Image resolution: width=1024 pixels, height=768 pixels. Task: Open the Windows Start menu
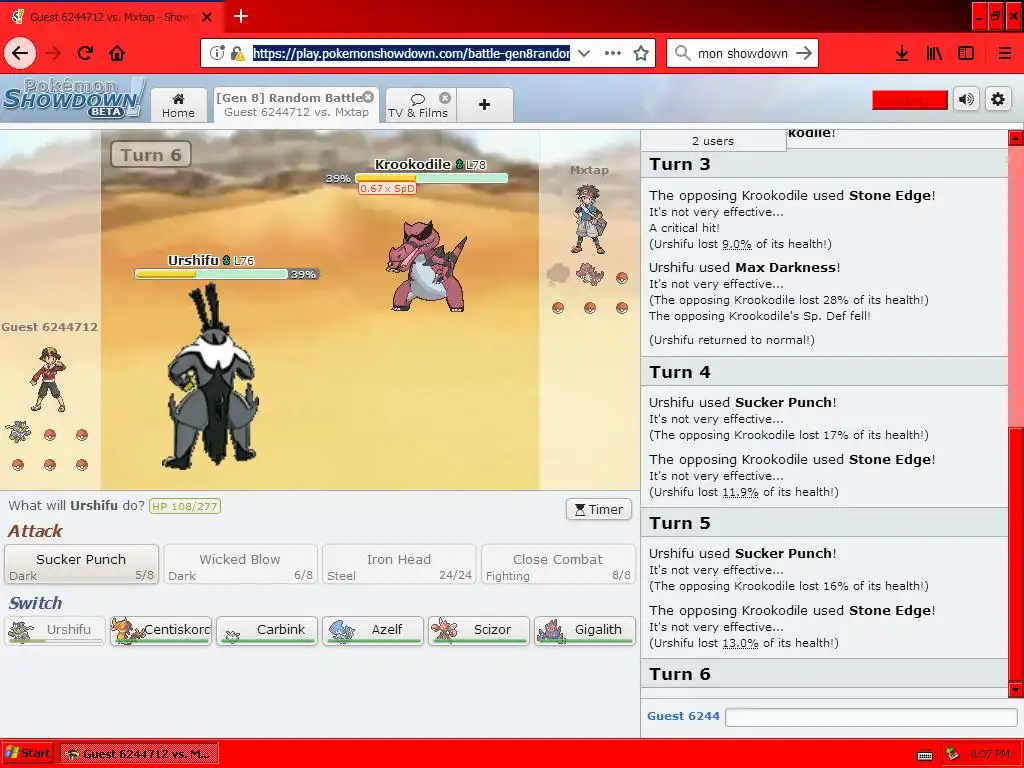tap(27, 753)
